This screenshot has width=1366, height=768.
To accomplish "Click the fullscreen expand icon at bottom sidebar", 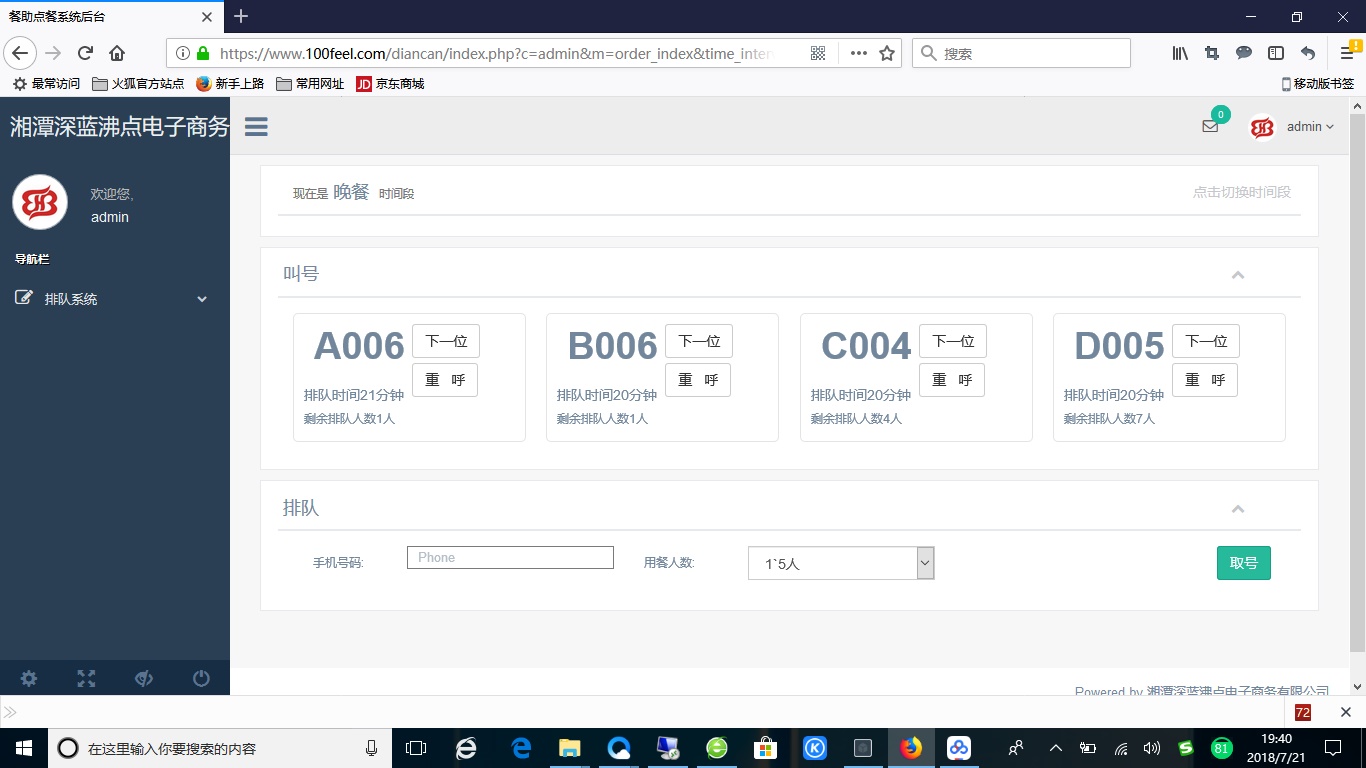I will 86,678.
